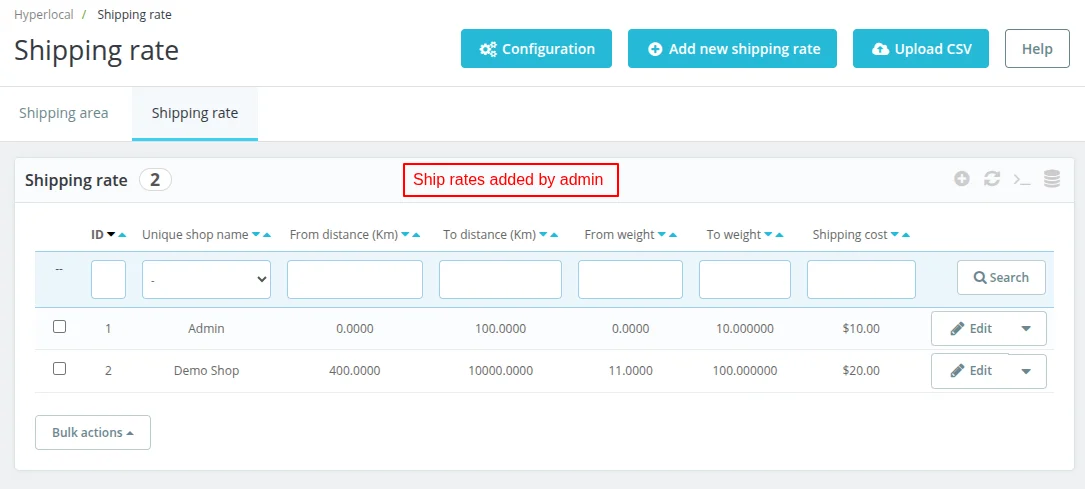Click the 10000.0000 to distance cell
Image resolution: width=1085 pixels, height=489 pixels.
tap(500, 371)
